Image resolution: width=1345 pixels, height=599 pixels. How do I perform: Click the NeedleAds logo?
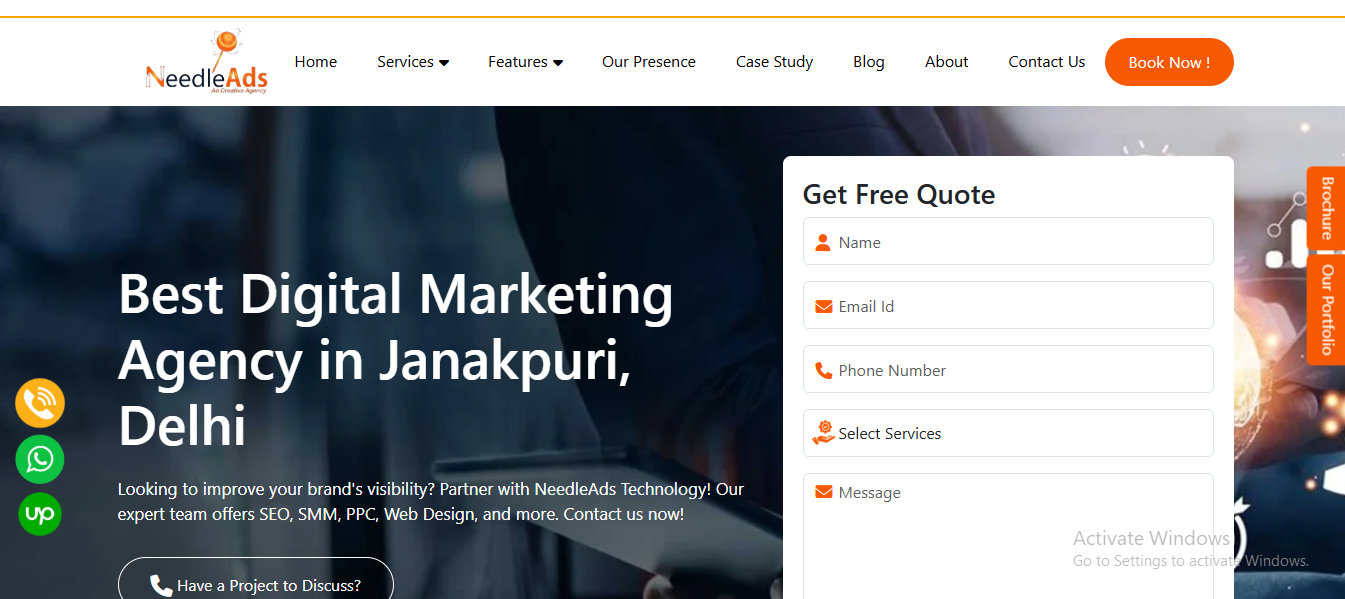point(207,62)
